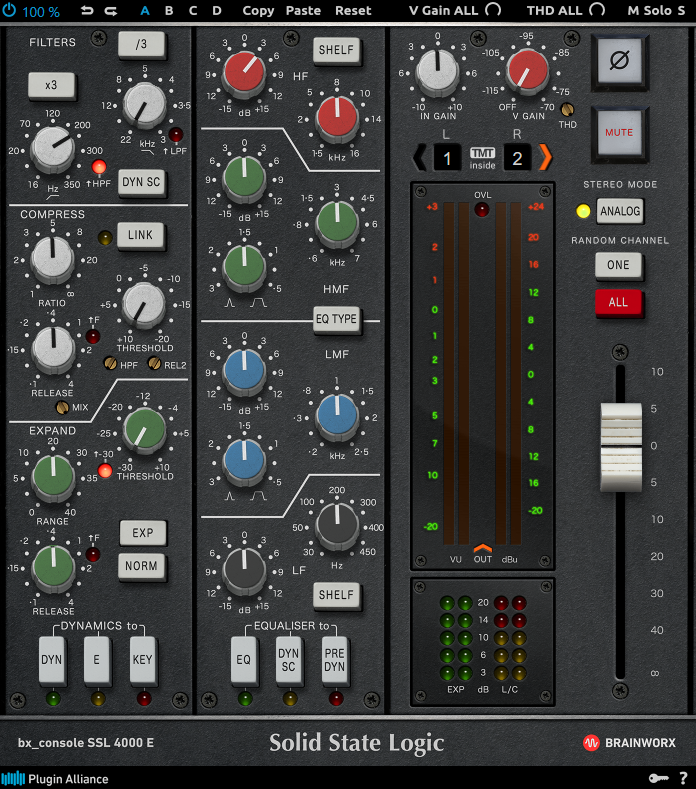Toggle the ANALOG stereo mode button
This screenshot has width=696, height=789.
pyautogui.click(x=620, y=211)
